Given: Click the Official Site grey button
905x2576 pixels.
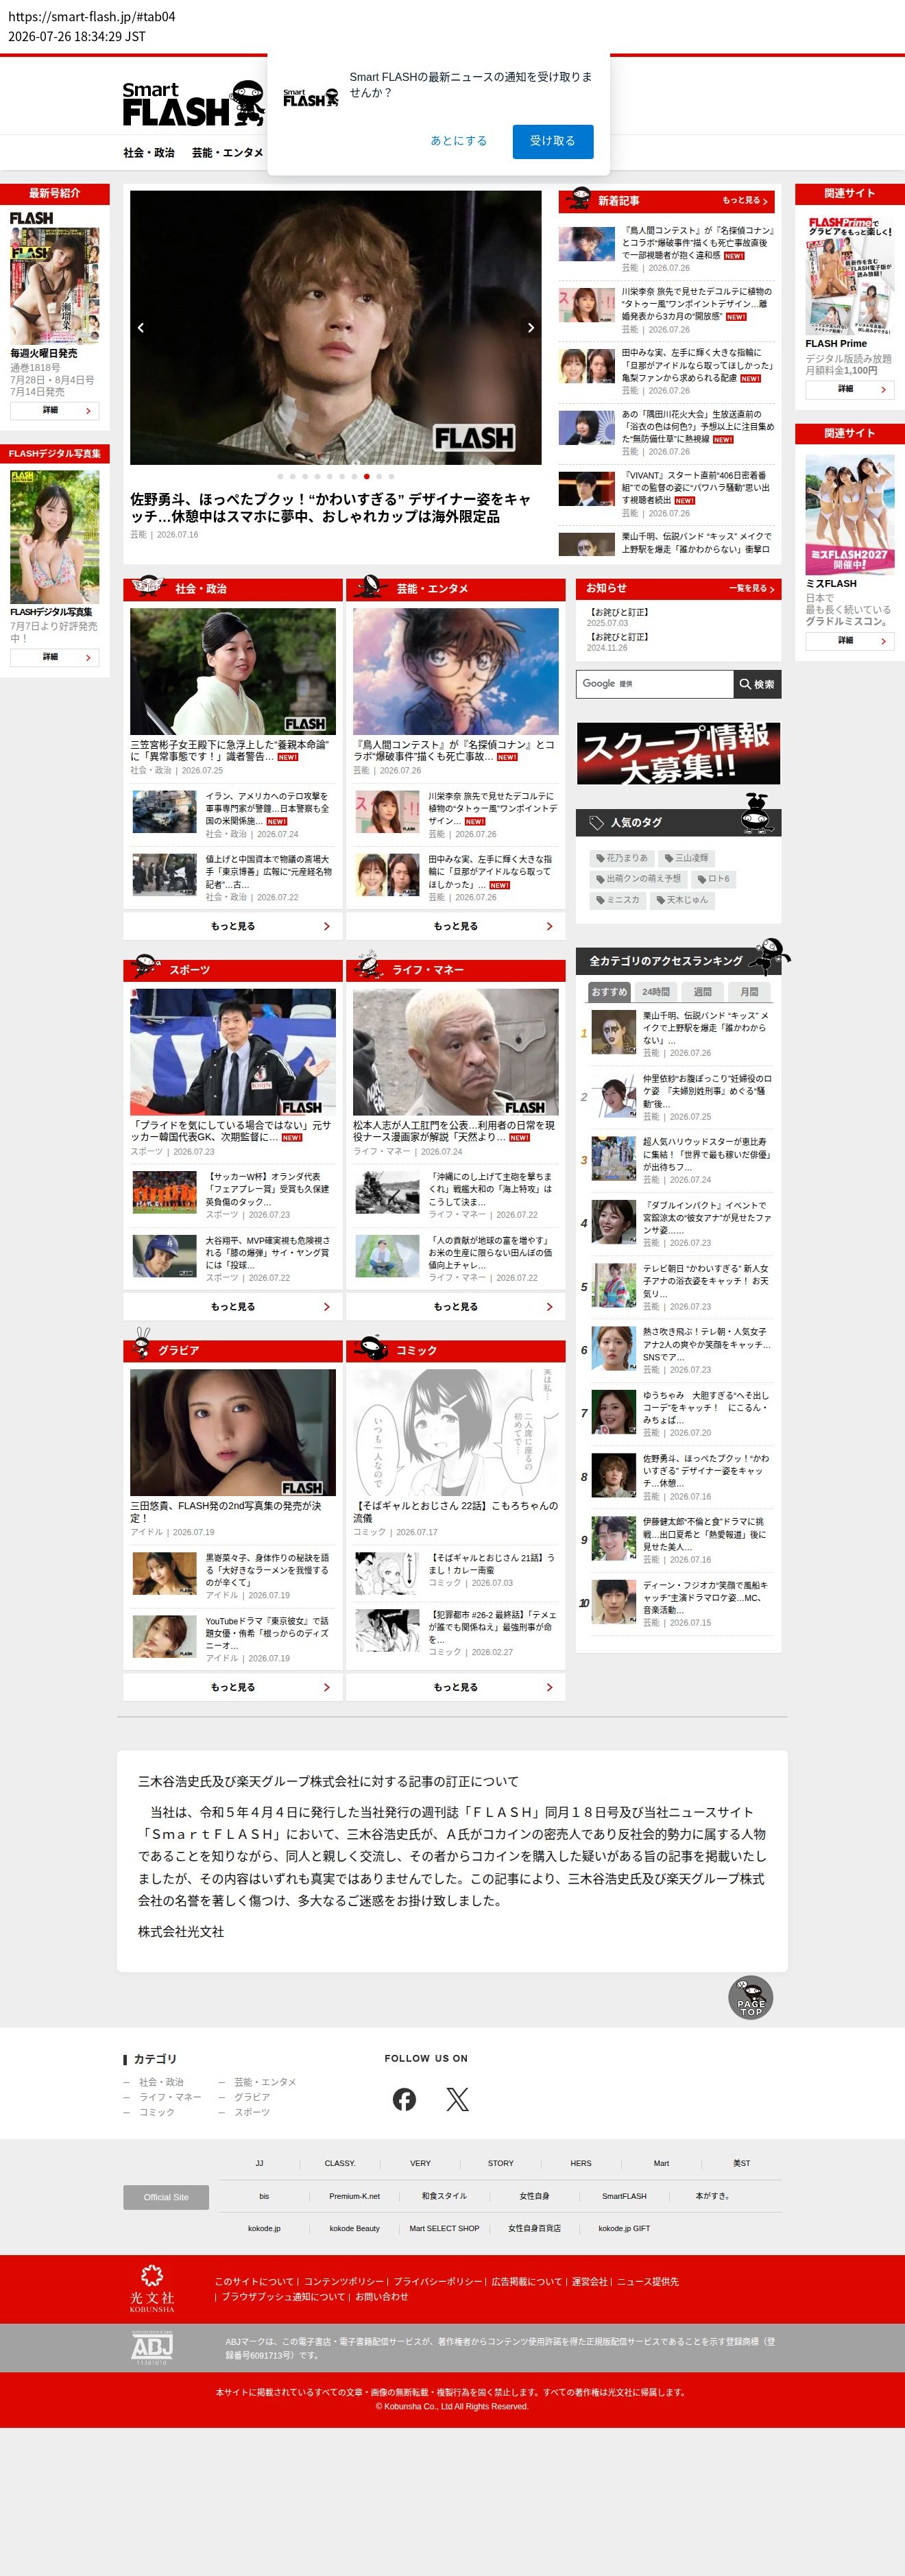Looking at the screenshot, I should click(166, 2197).
